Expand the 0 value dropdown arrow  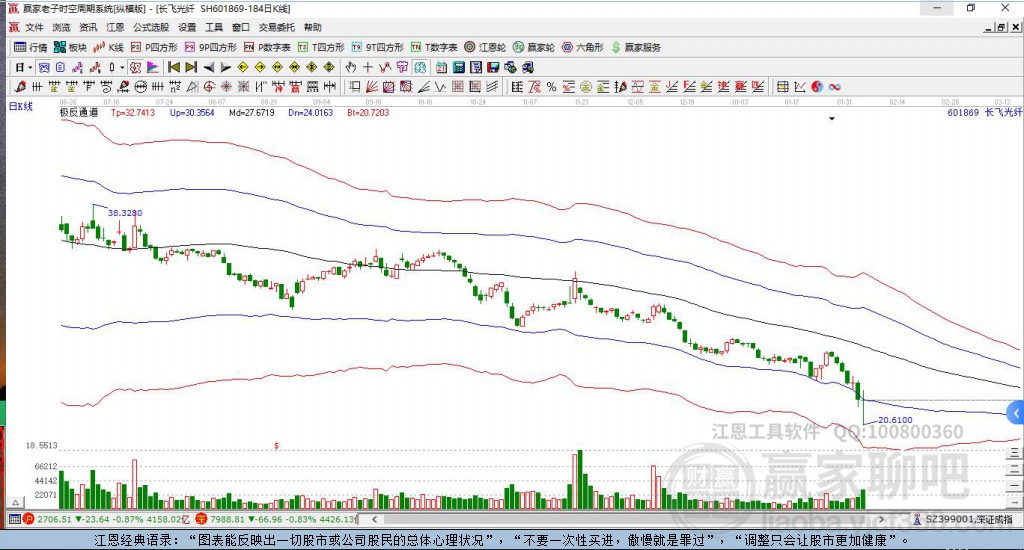pyautogui.click(x=122, y=67)
